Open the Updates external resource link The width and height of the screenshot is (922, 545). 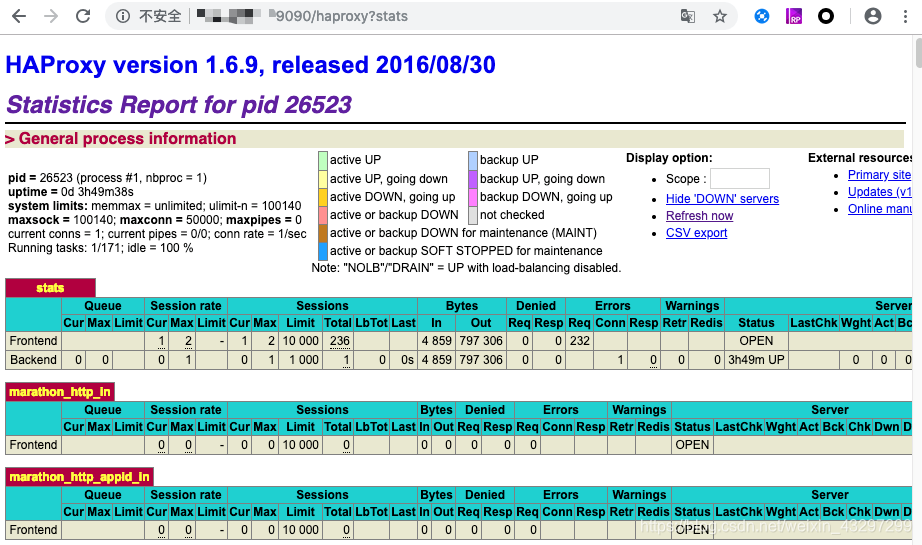[879, 192]
